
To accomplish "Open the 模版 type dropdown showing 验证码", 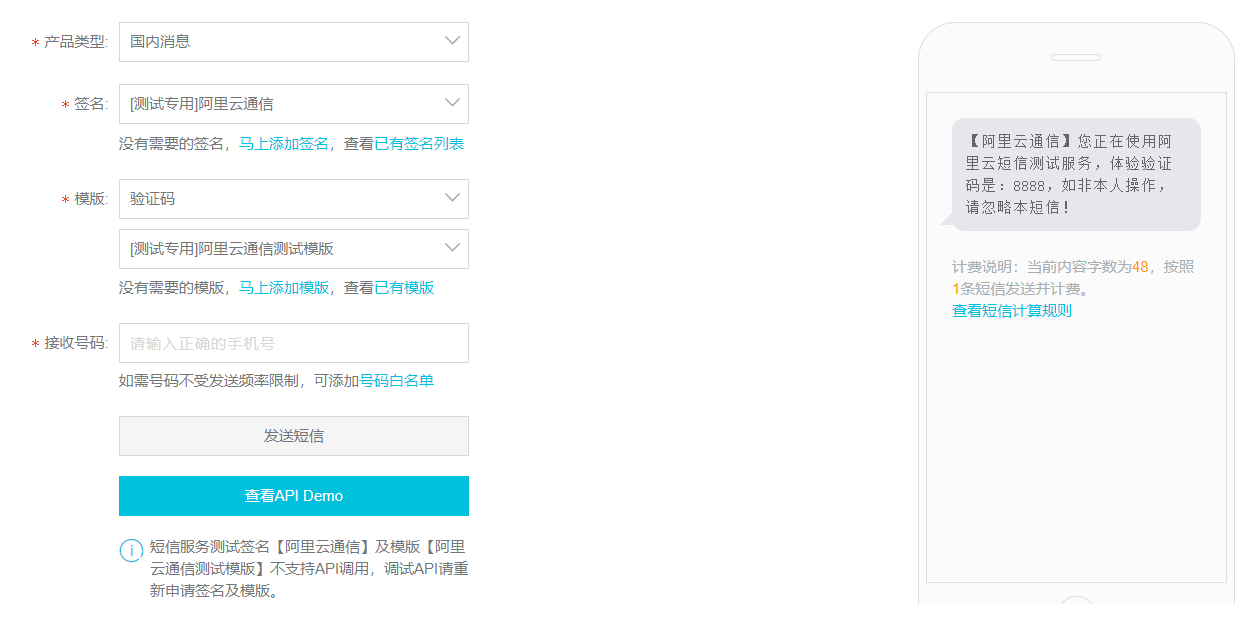I will tap(293, 199).
